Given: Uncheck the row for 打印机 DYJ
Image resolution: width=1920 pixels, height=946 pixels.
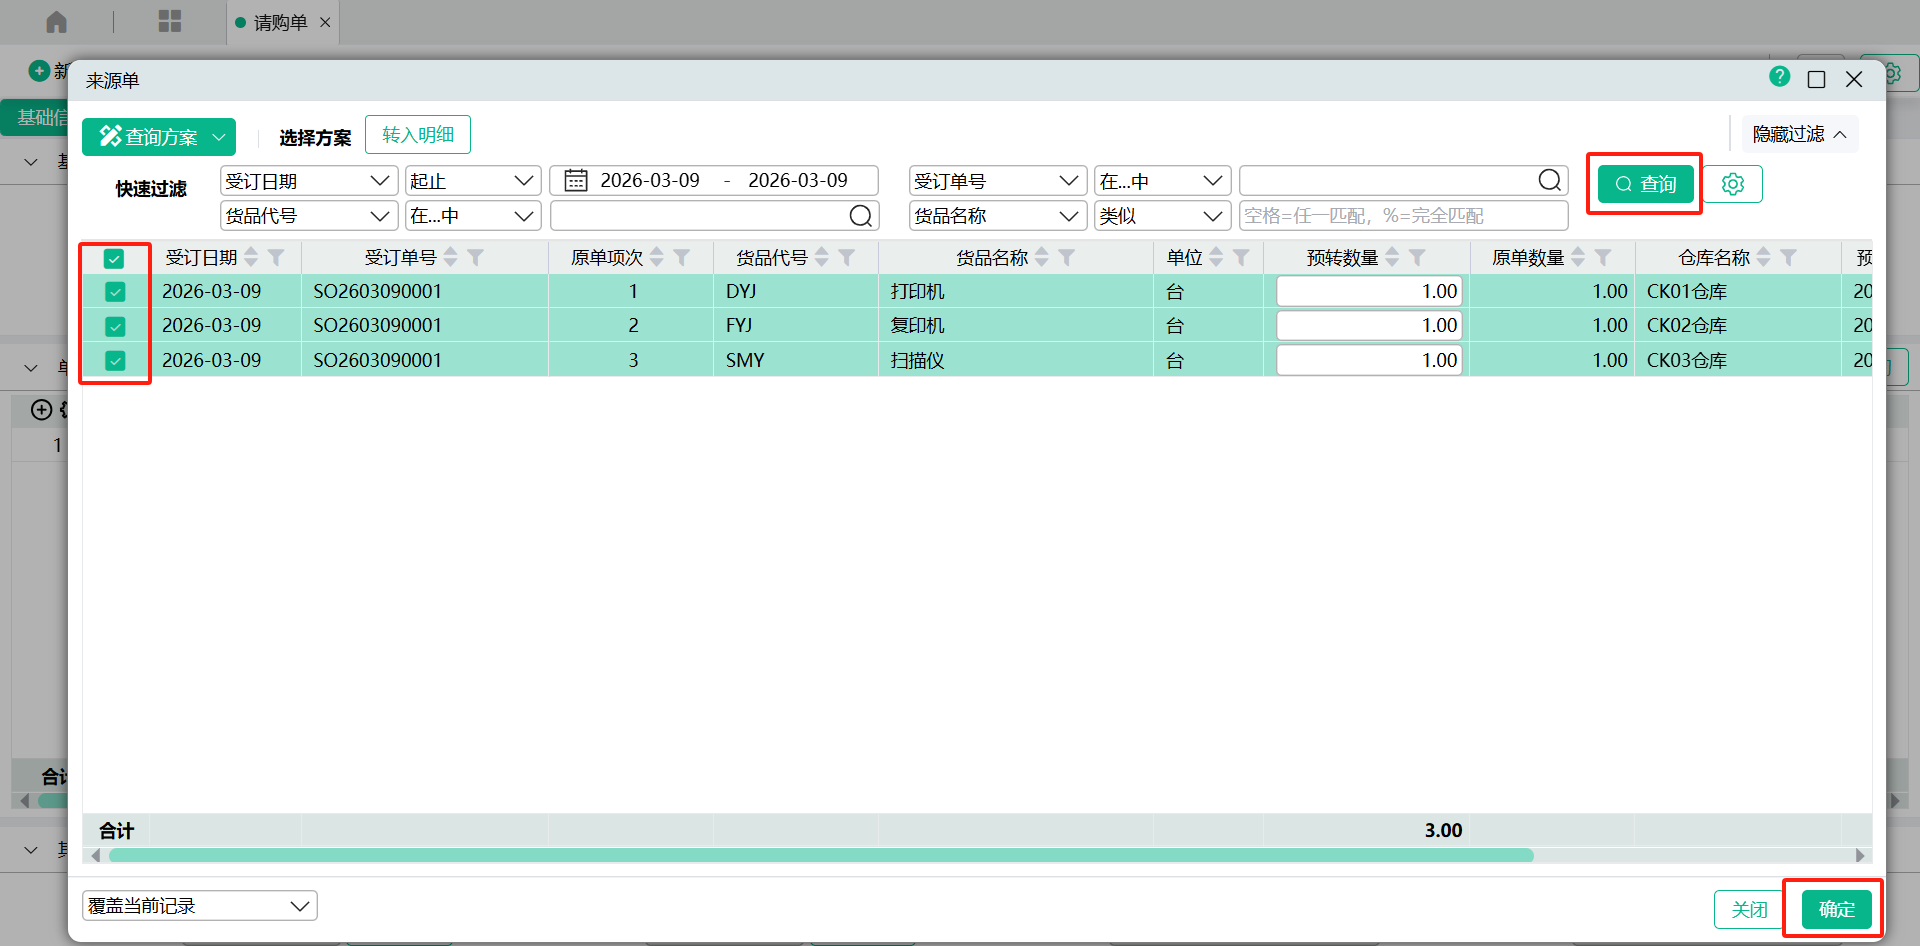Looking at the screenshot, I should click(x=115, y=292).
